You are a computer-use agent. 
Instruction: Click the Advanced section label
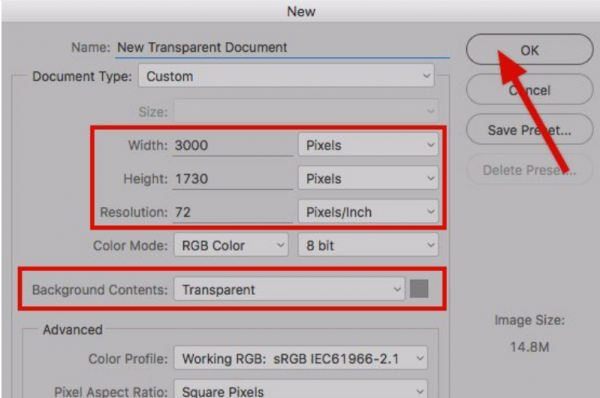point(73,329)
